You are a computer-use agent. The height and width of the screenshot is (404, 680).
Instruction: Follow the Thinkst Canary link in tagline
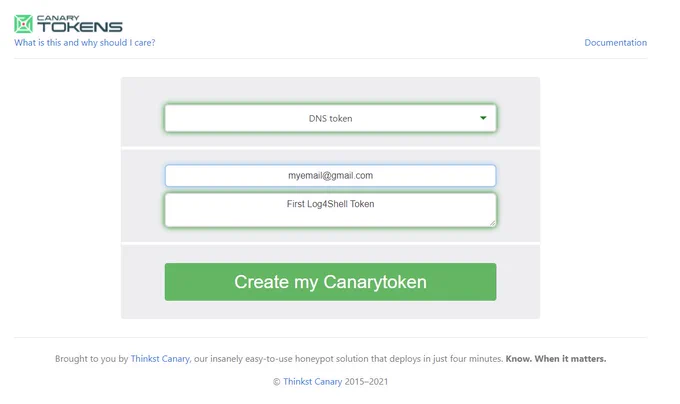[160, 359]
